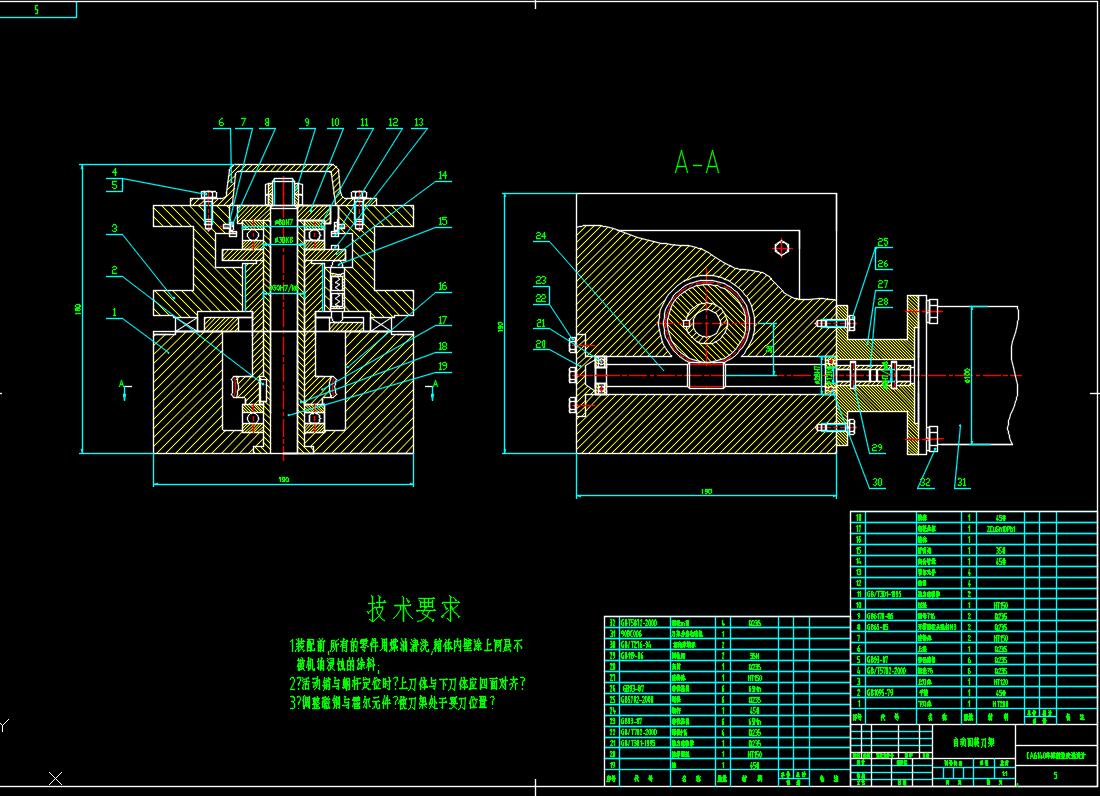This screenshot has width=1100, height=796.
Task: Select part balloon number 23
Action: (541, 280)
